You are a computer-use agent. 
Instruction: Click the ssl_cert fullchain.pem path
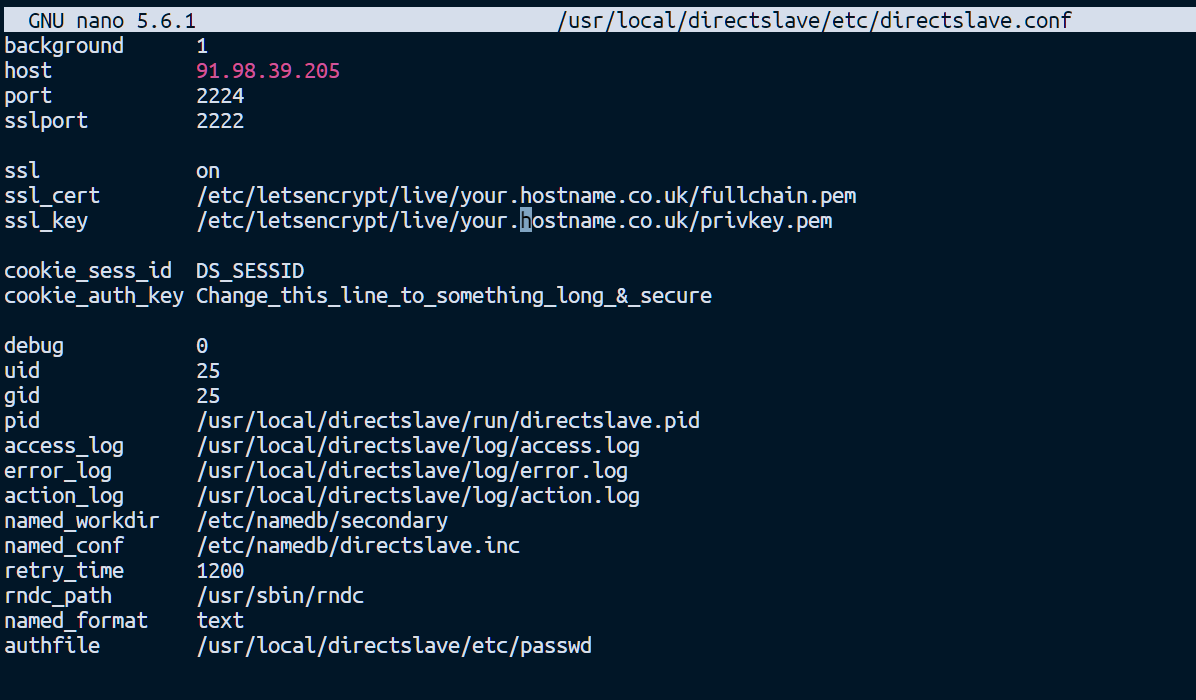(526, 196)
